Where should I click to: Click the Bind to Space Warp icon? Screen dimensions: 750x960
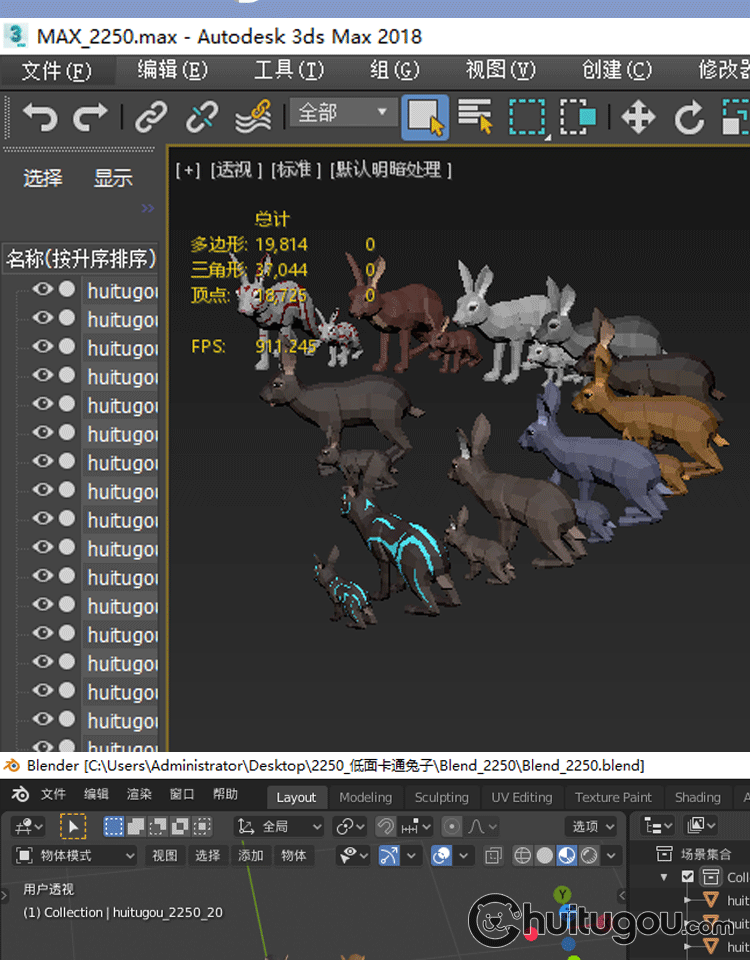(253, 117)
